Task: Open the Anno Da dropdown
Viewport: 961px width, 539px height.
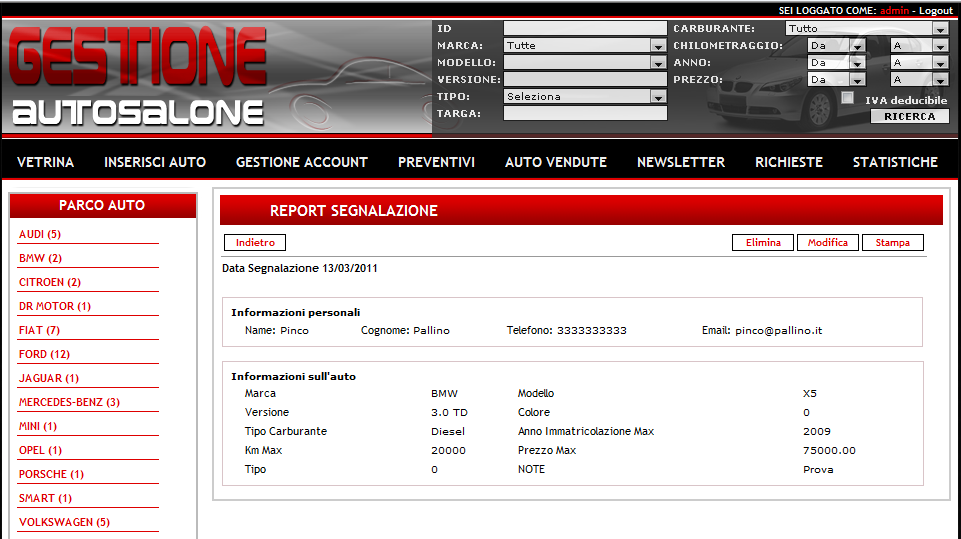Action: [x=837, y=63]
